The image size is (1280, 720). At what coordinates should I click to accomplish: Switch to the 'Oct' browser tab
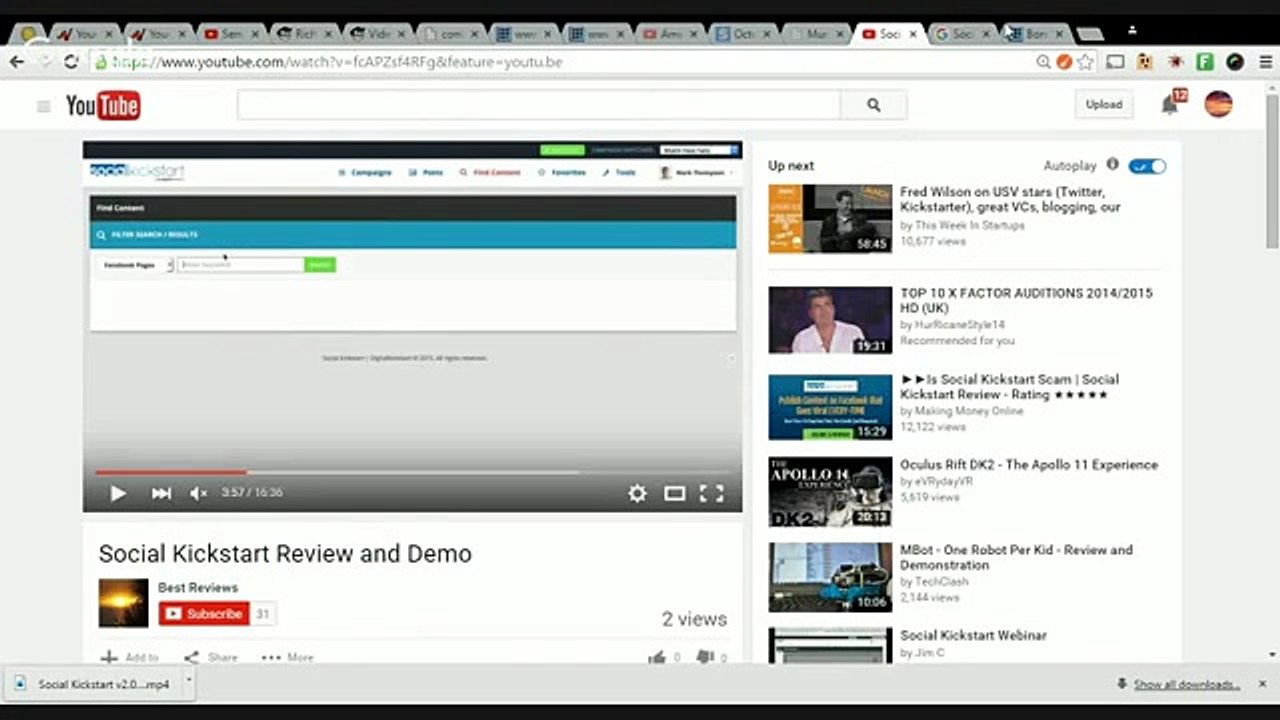744,34
